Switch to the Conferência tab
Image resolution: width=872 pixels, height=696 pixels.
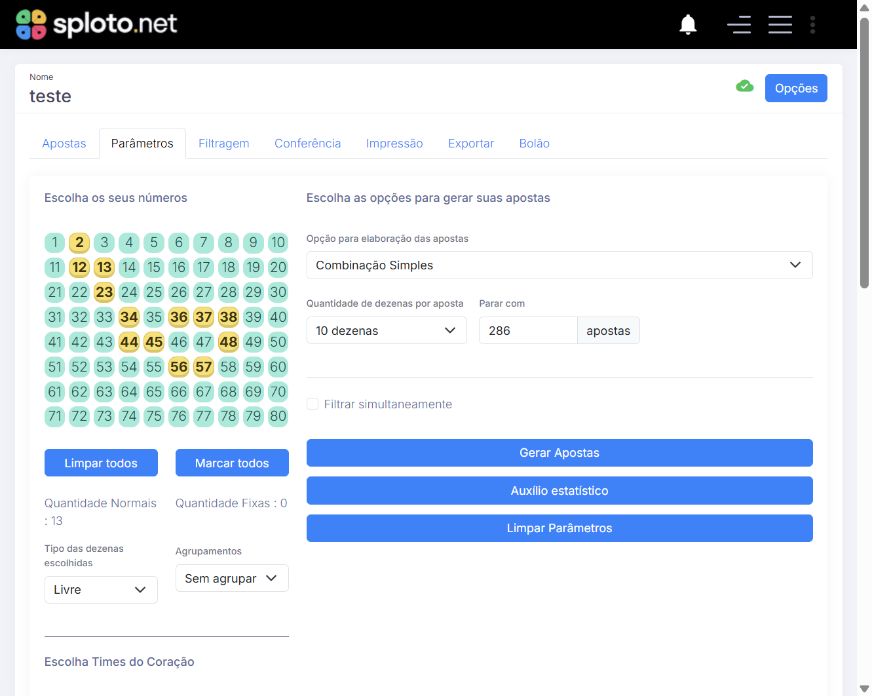tap(308, 143)
